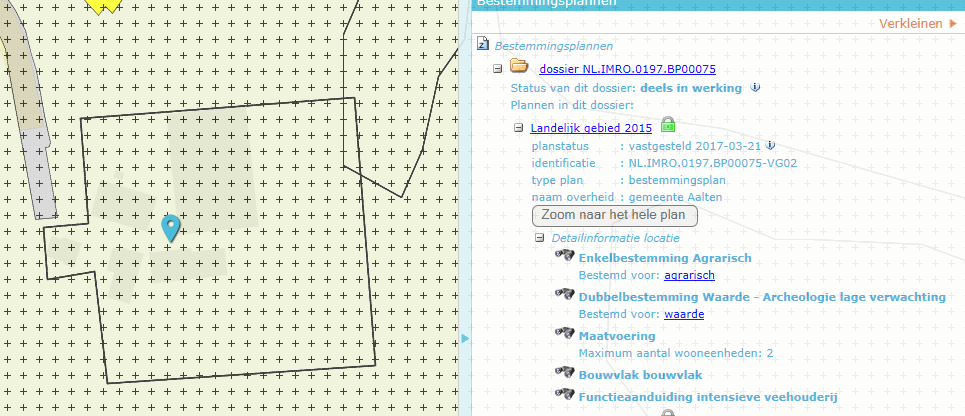Click the Bestemmingsplannen document icon
Screen dimensions: 965x416
tap(484, 44)
